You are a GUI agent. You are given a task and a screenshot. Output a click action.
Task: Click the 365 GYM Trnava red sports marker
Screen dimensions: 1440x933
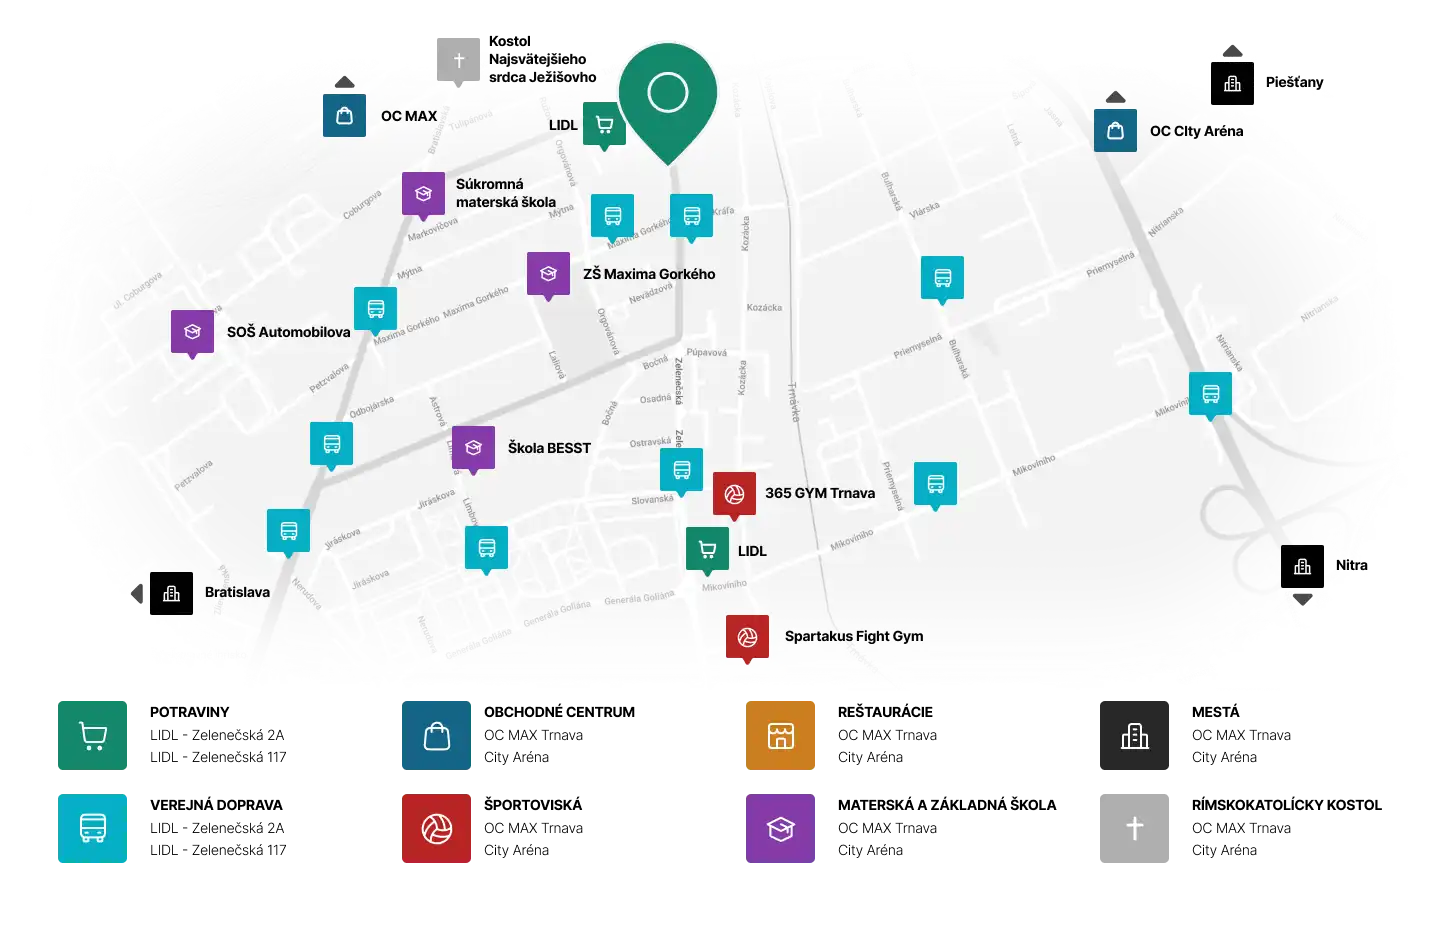tap(734, 494)
